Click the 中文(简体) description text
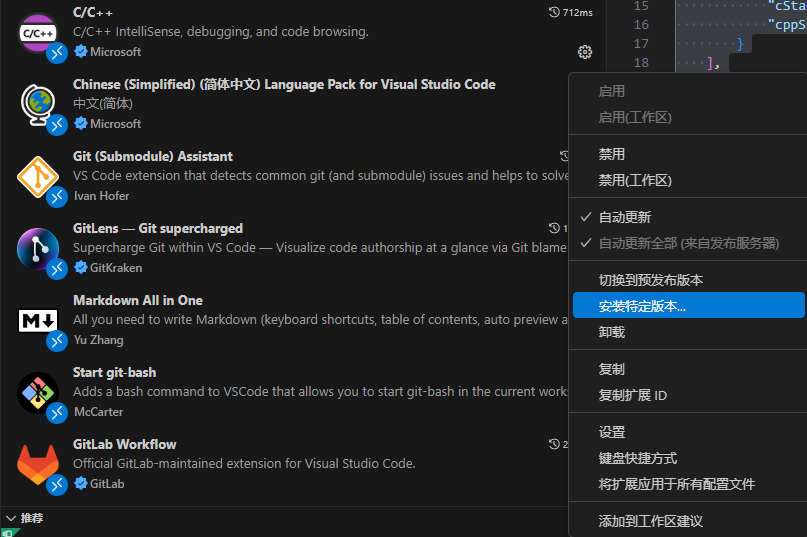 [x=103, y=103]
